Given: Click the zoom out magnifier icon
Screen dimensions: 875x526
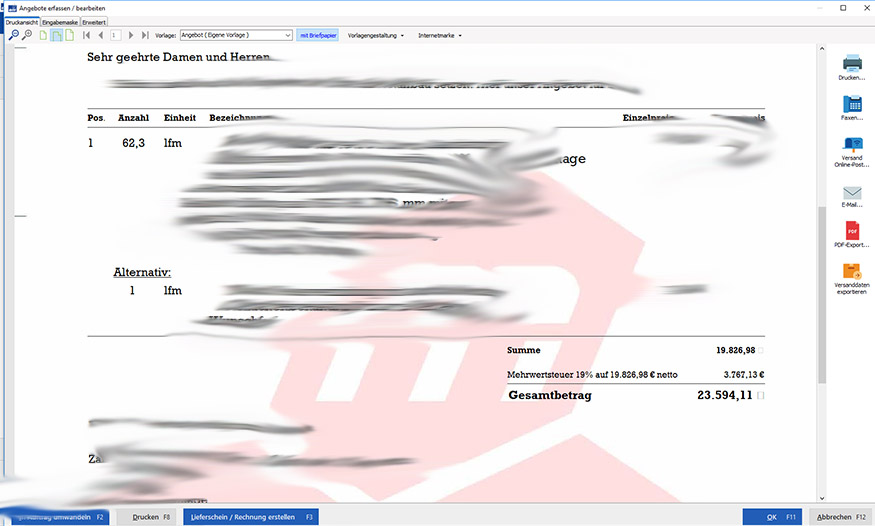Looking at the screenshot, I should click(14, 35).
